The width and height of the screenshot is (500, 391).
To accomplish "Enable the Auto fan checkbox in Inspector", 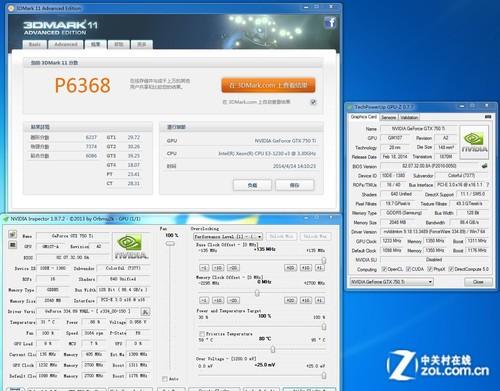I will click(165, 379).
